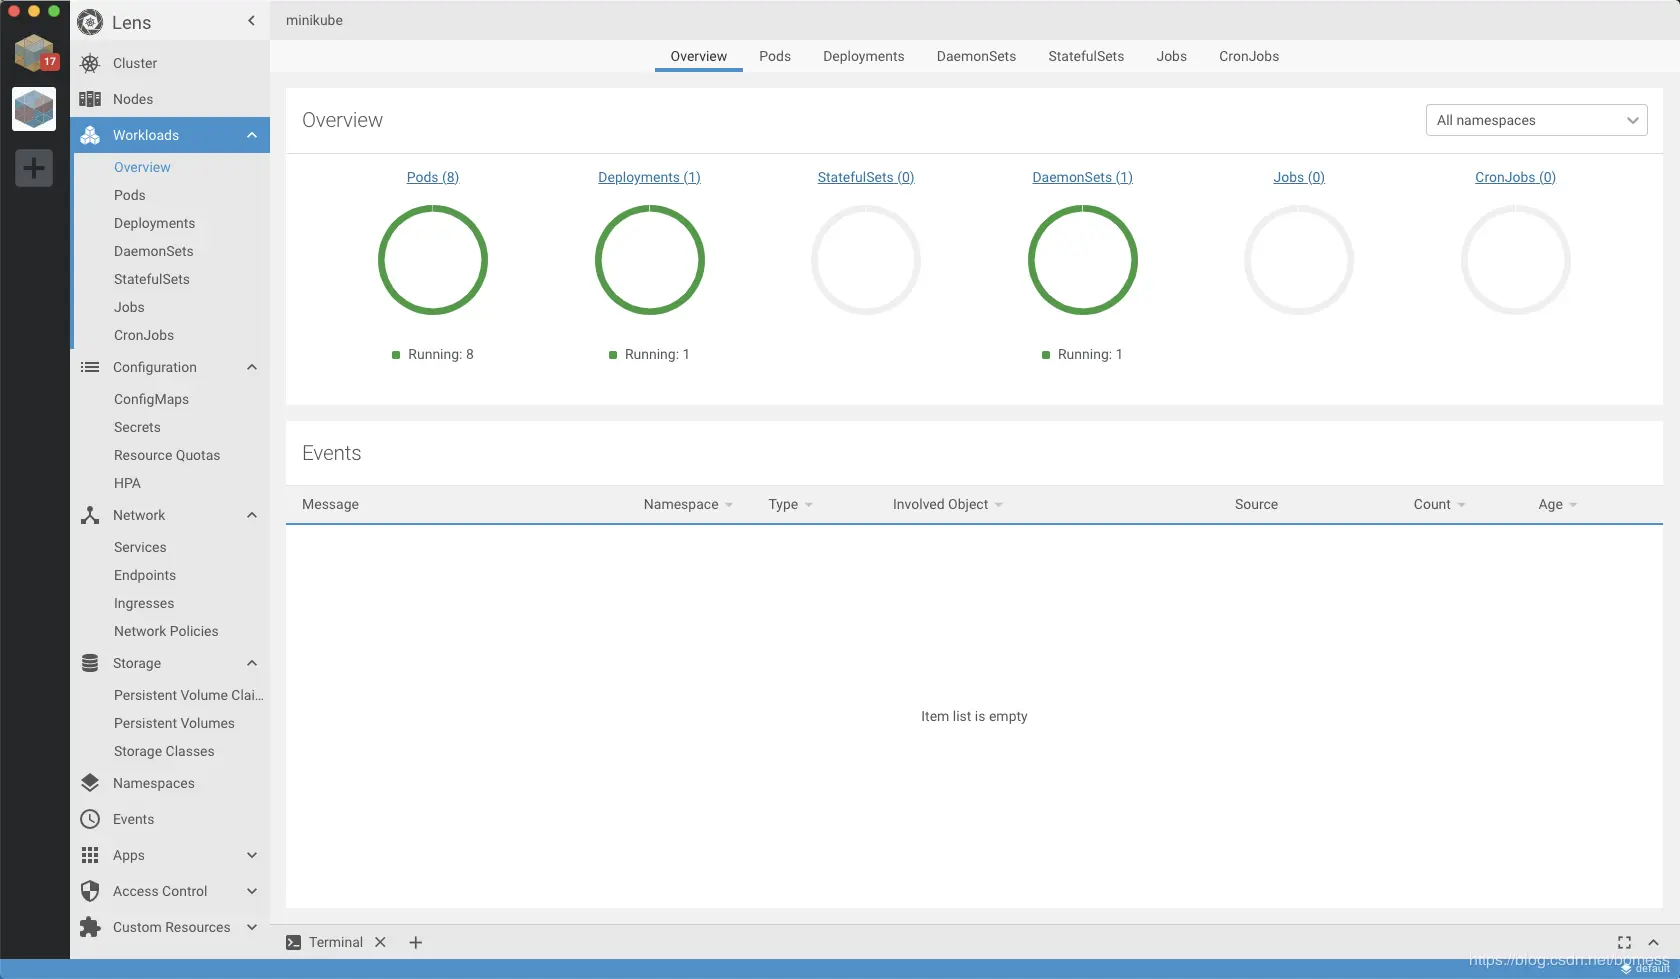
Task: Close the Terminal tab
Action: pyautogui.click(x=380, y=942)
